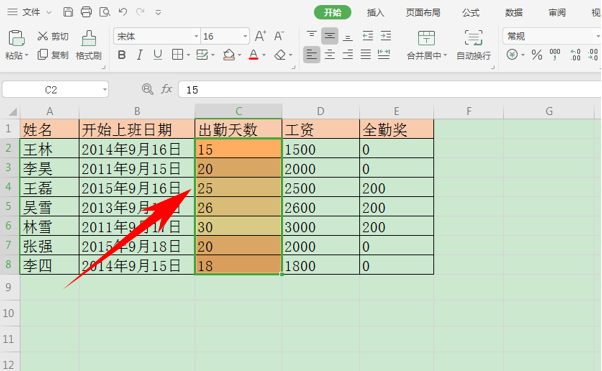Open the font size dropdown
The image size is (602, 371).
pyautogui.click(x=245, y=36)
